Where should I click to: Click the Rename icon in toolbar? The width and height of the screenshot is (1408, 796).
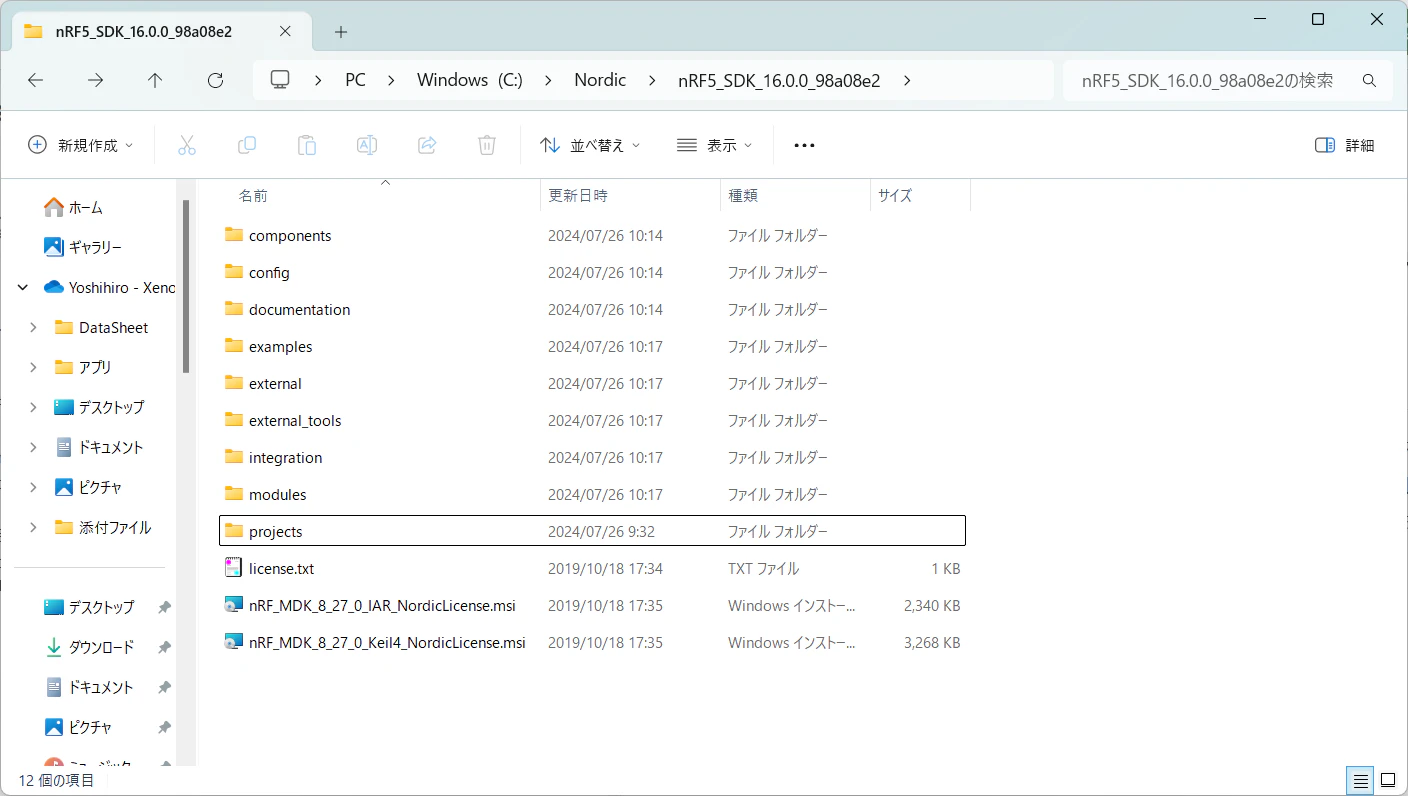(367, 145)
